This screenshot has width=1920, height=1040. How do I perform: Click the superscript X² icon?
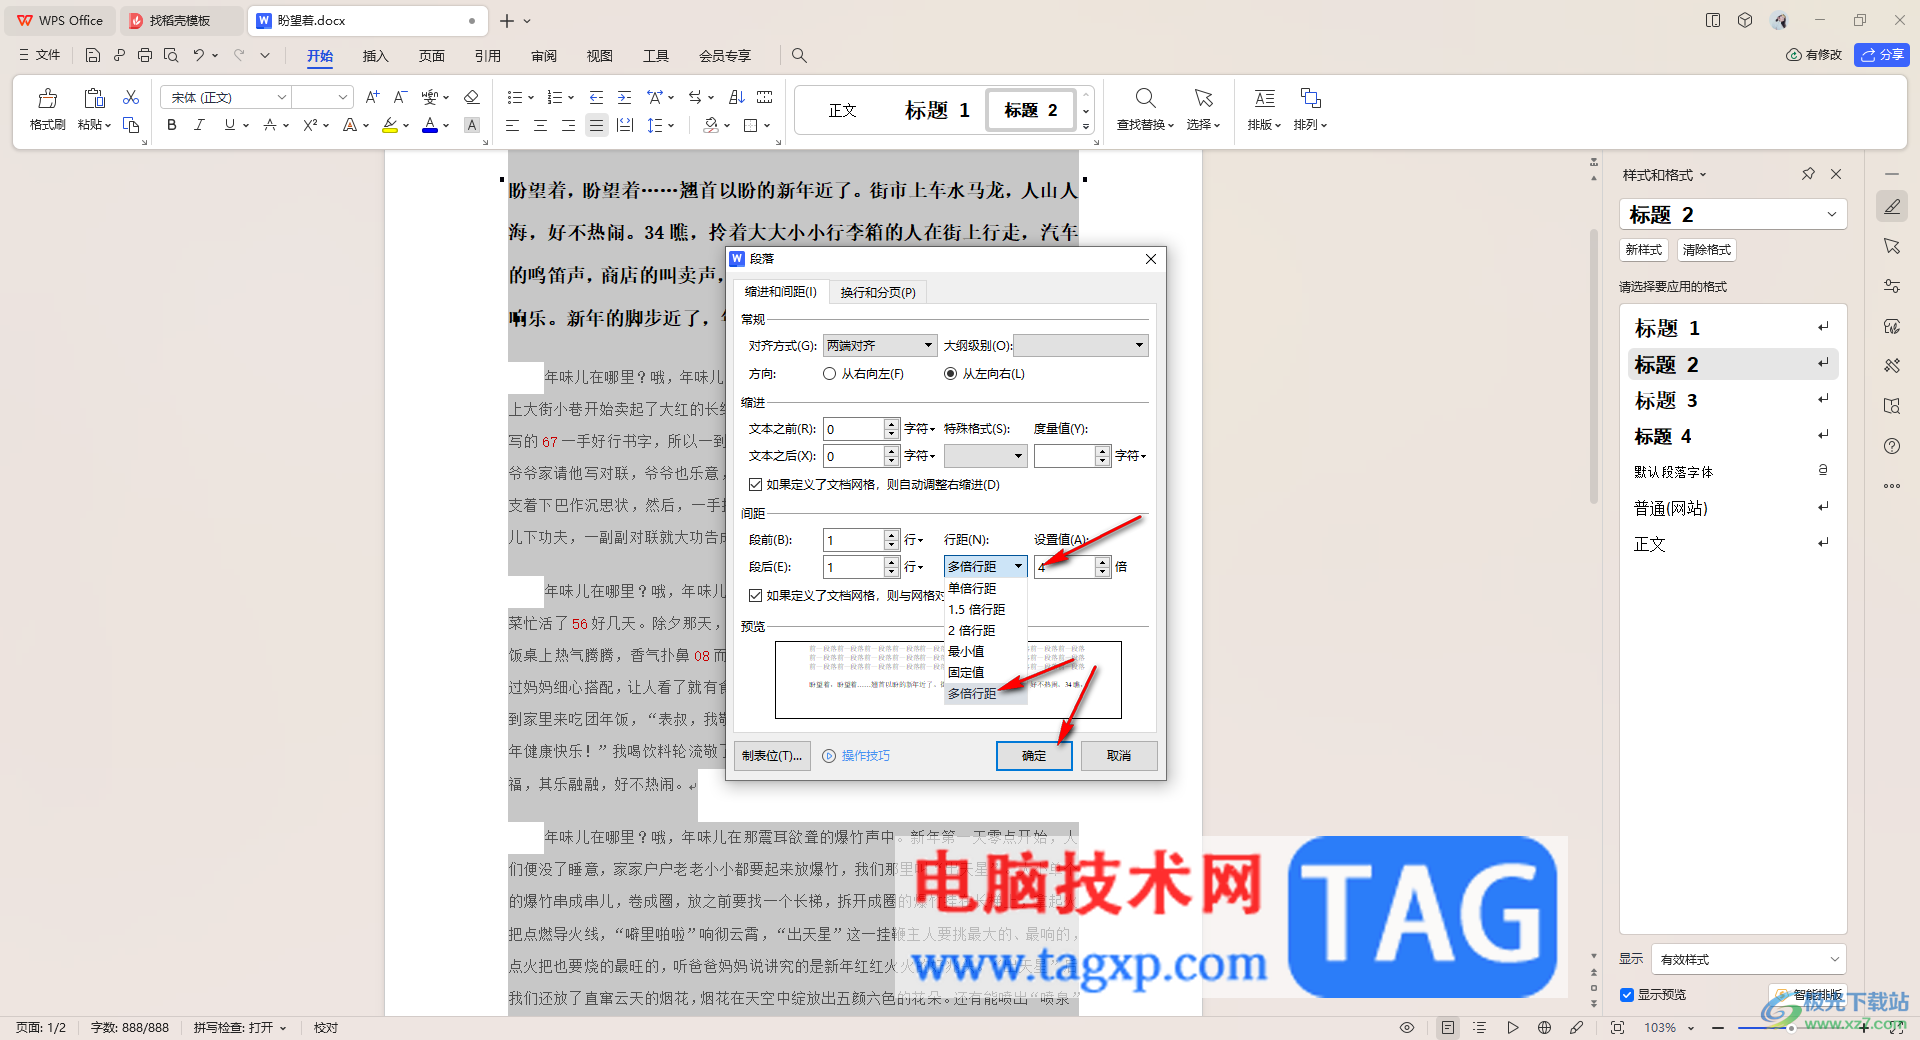(x=310, y=125)
